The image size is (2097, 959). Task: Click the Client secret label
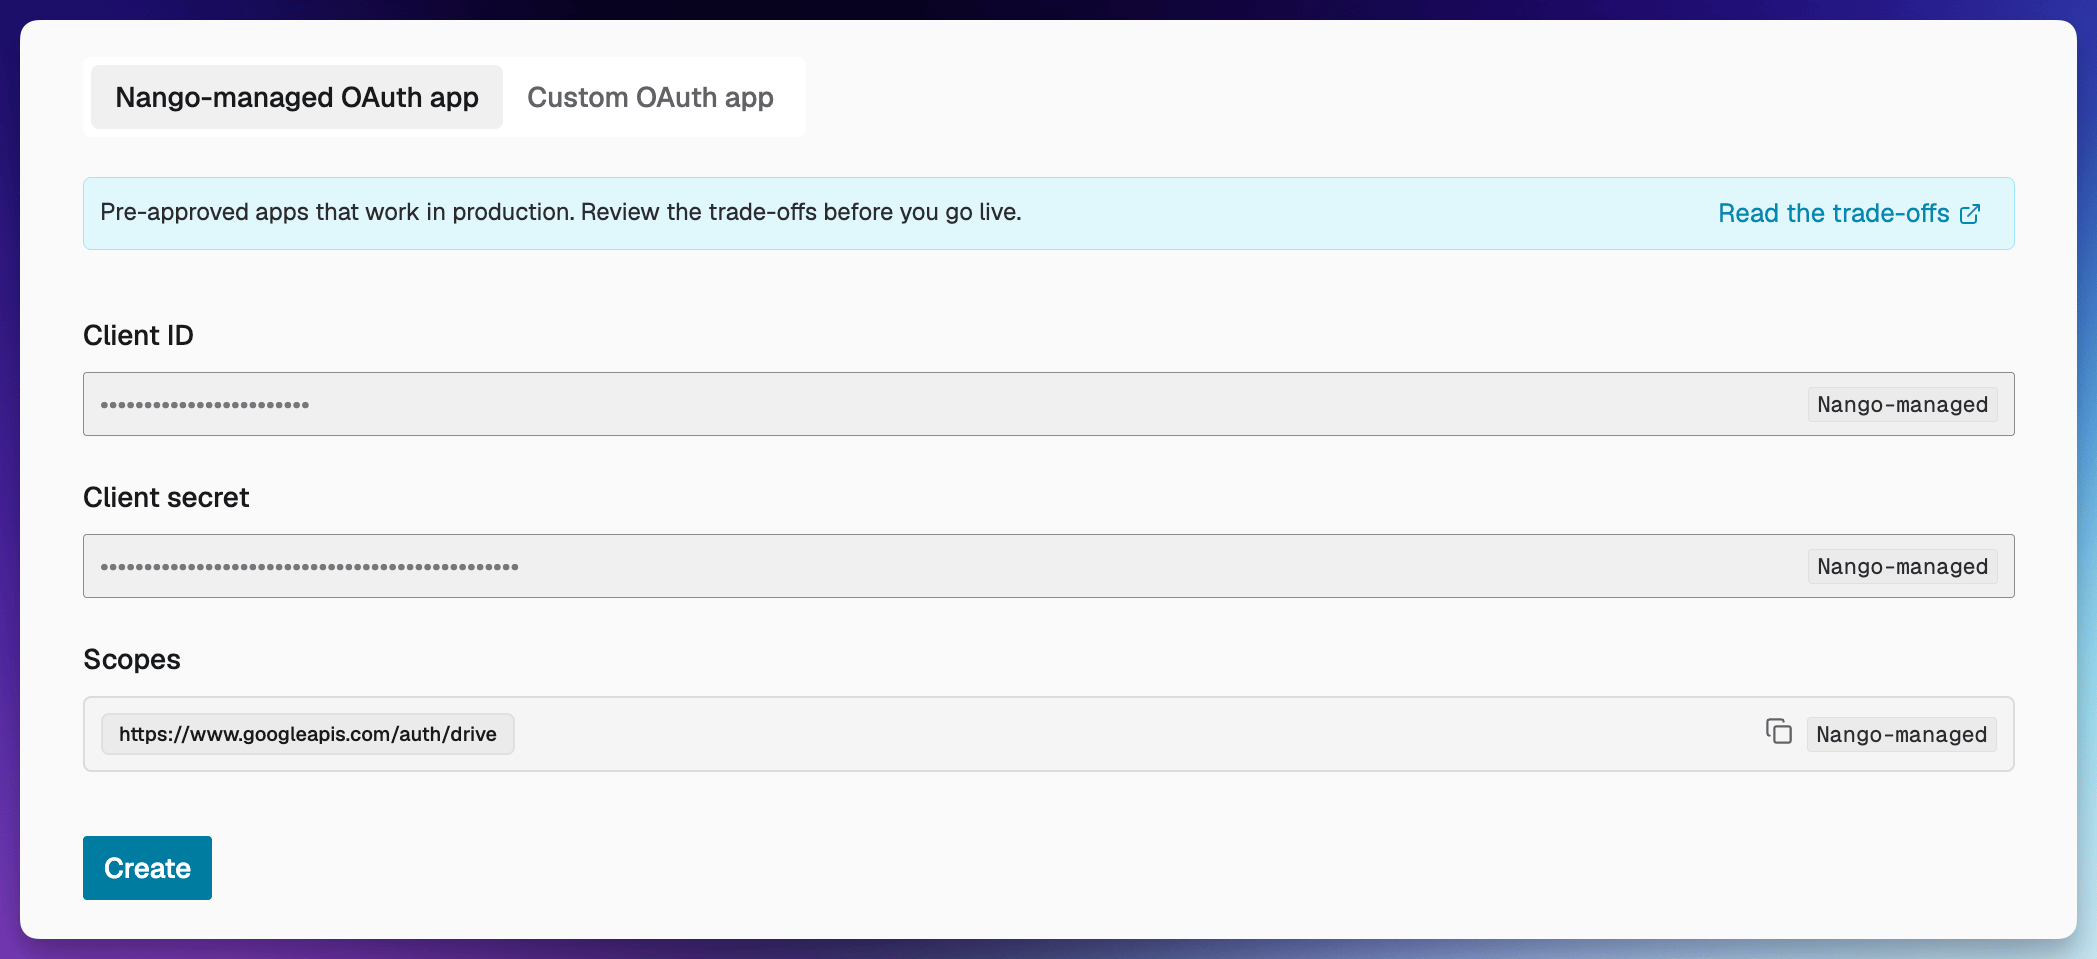[166, 497]
